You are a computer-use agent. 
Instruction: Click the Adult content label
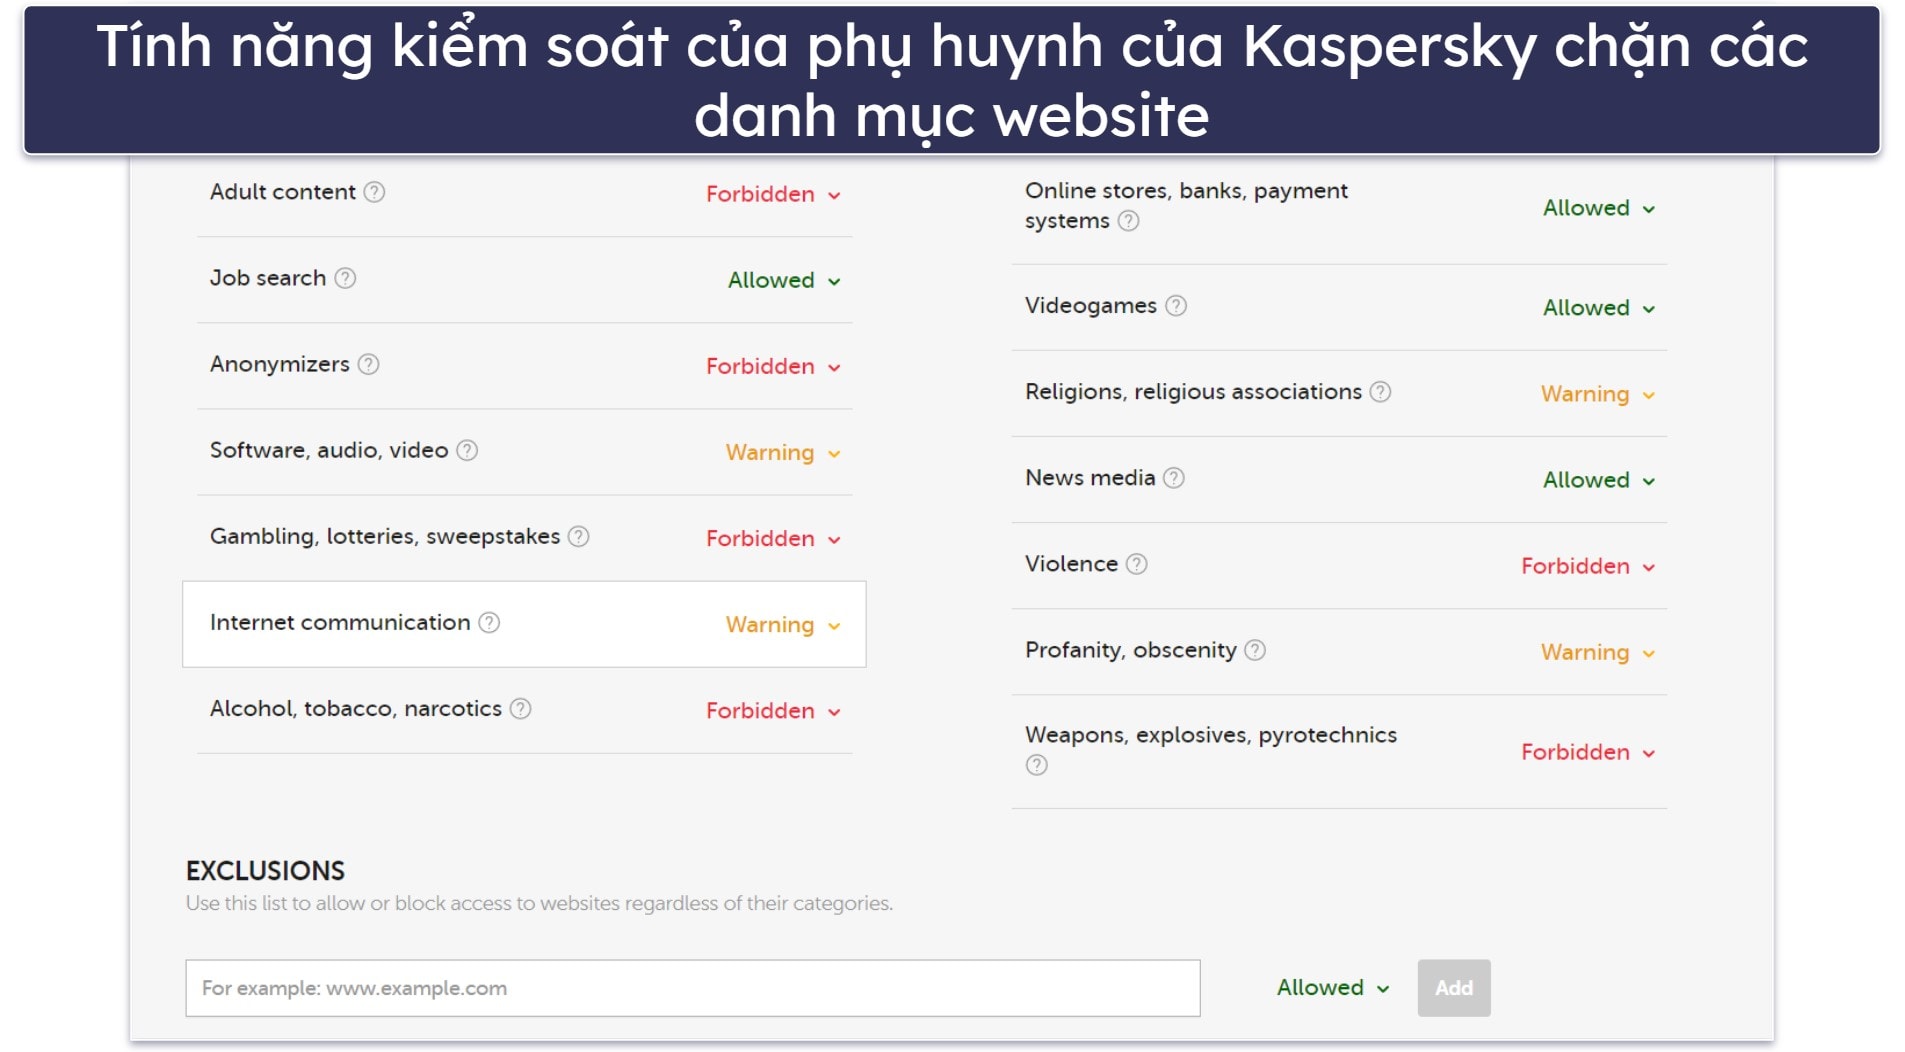[282, 192]
